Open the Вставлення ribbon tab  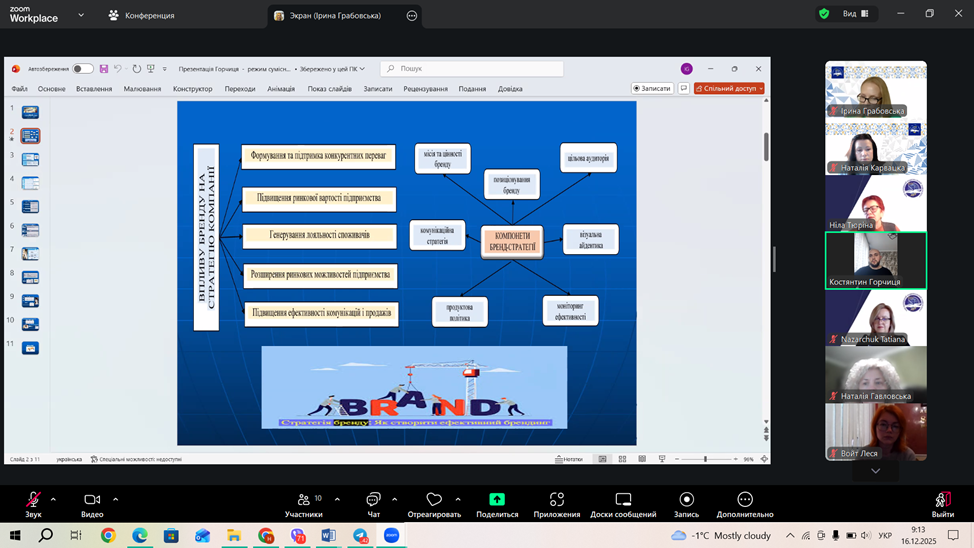94,89
